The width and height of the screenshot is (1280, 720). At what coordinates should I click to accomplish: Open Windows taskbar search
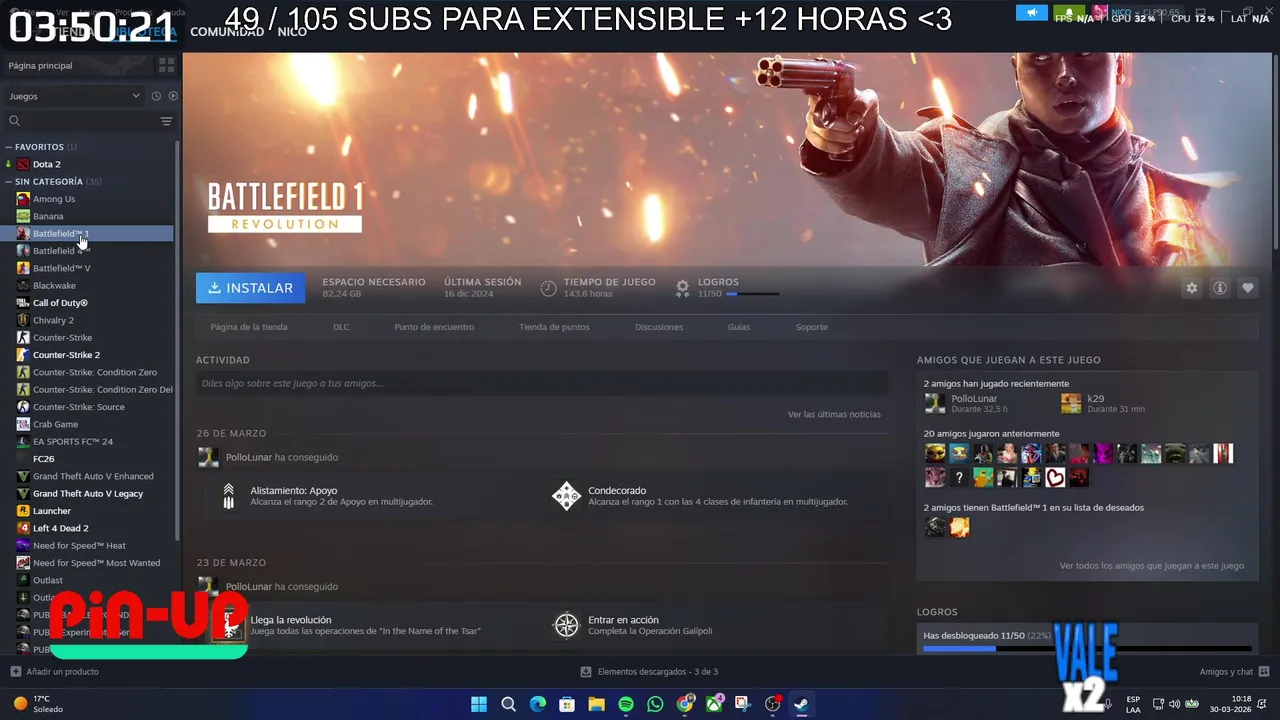point(508,704)
